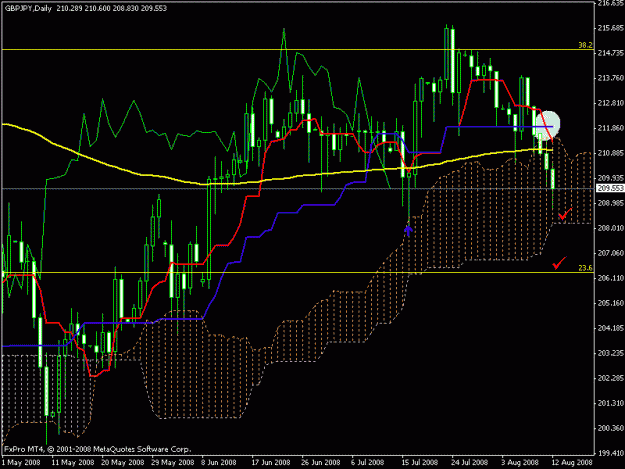Click the 26 Jun 2008 date label
This screenshot has width=625, height=469.
pos(321,463)
